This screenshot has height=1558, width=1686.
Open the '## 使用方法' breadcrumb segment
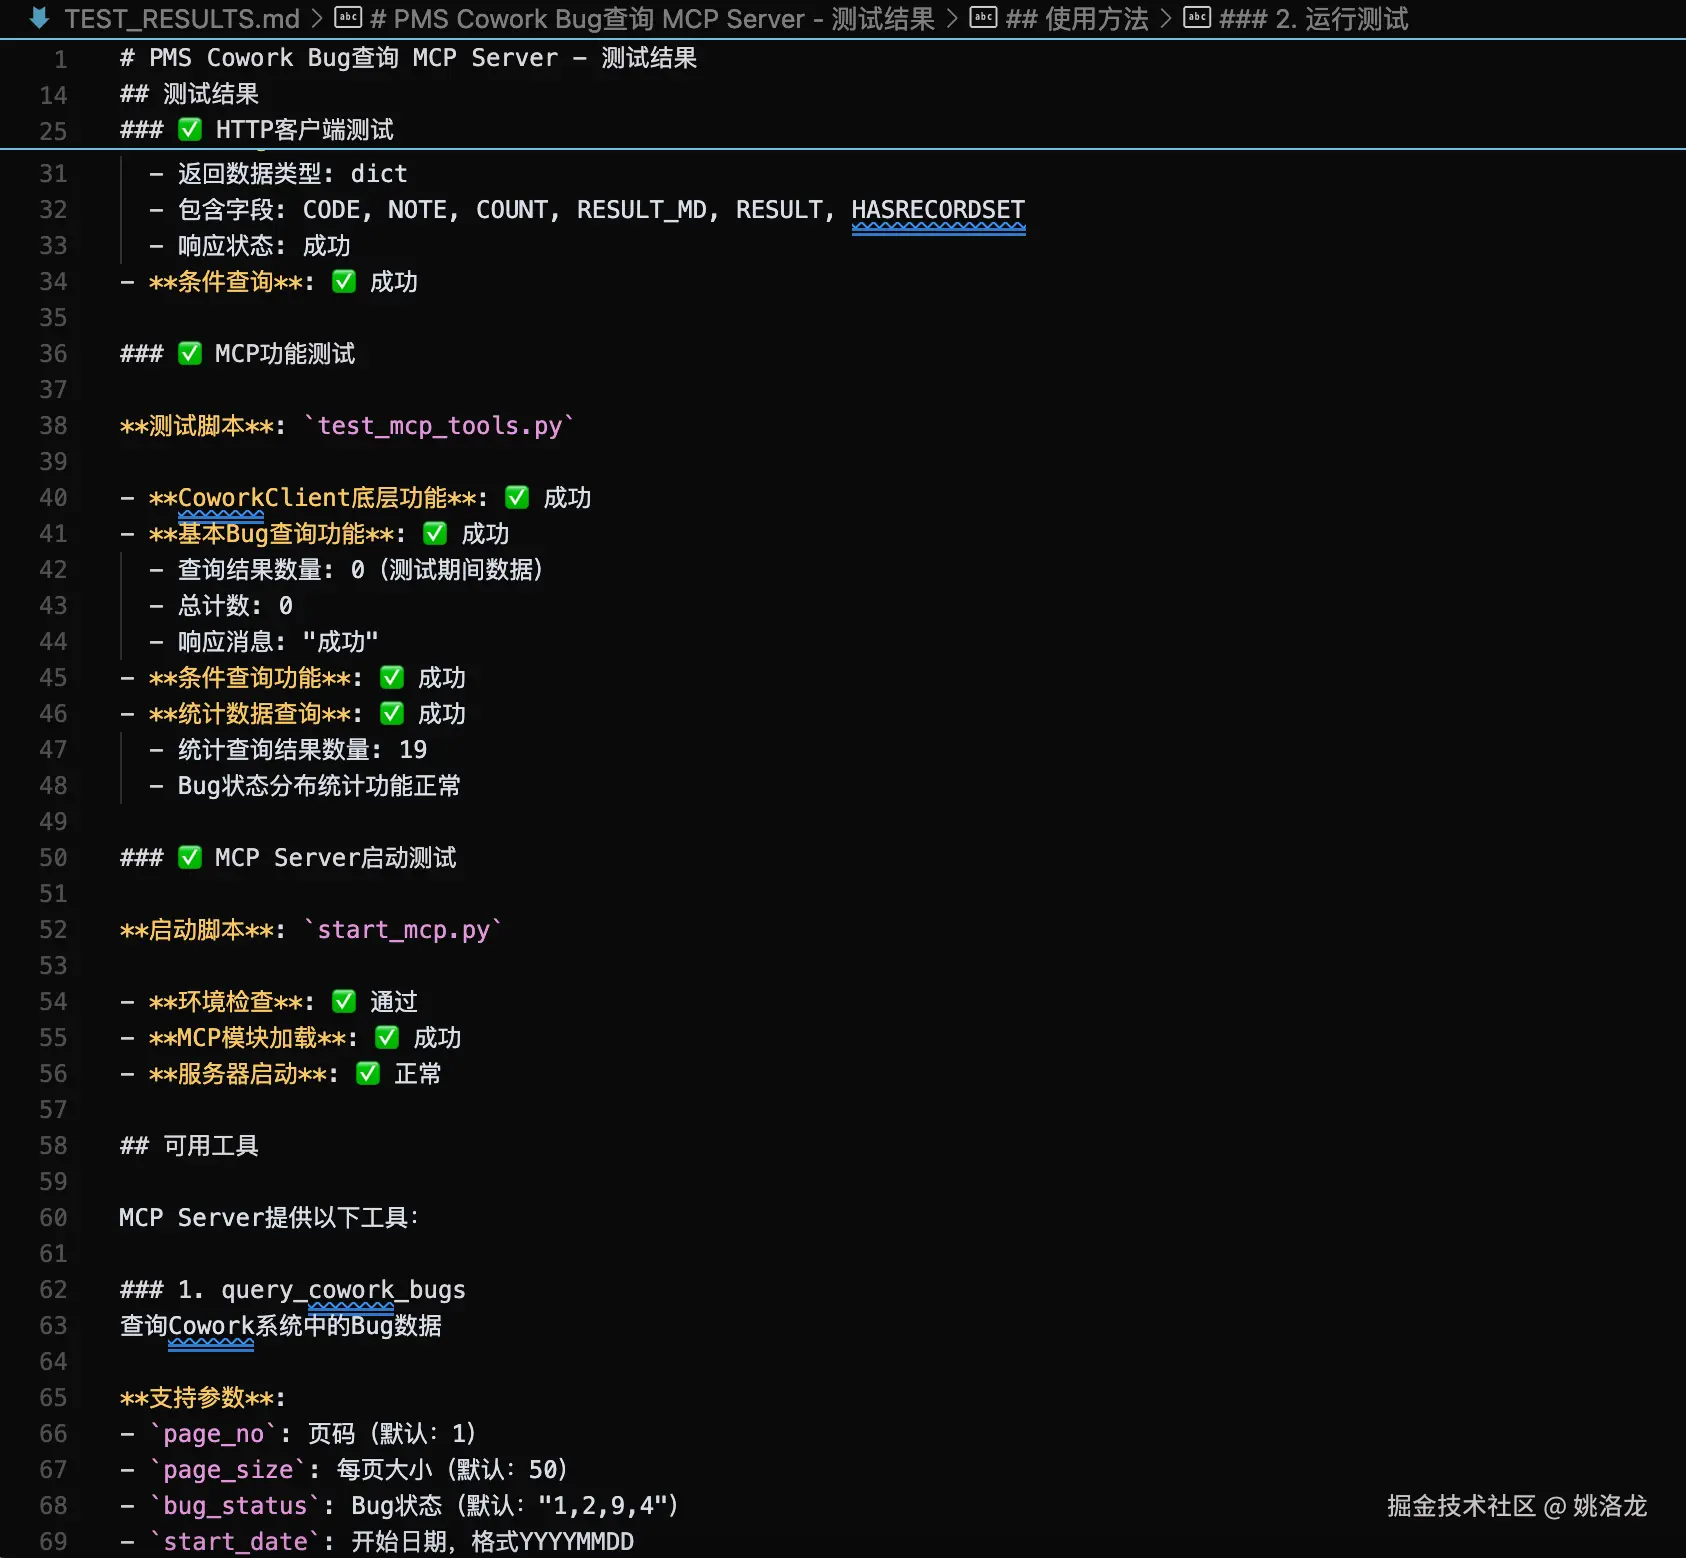pyautogui.click(x=1077, y=19)
